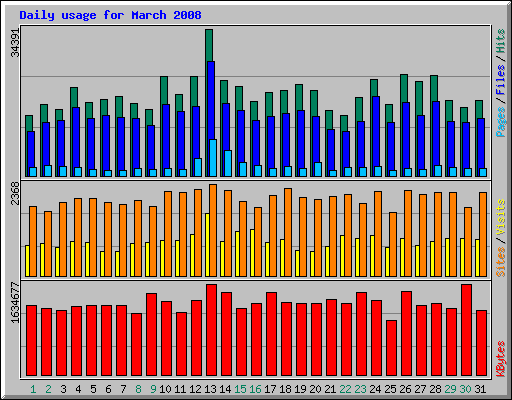This screenshot has height=400, width=512.
Task: Select the yellow sites bar for day 13
Action: coord(207,245)
